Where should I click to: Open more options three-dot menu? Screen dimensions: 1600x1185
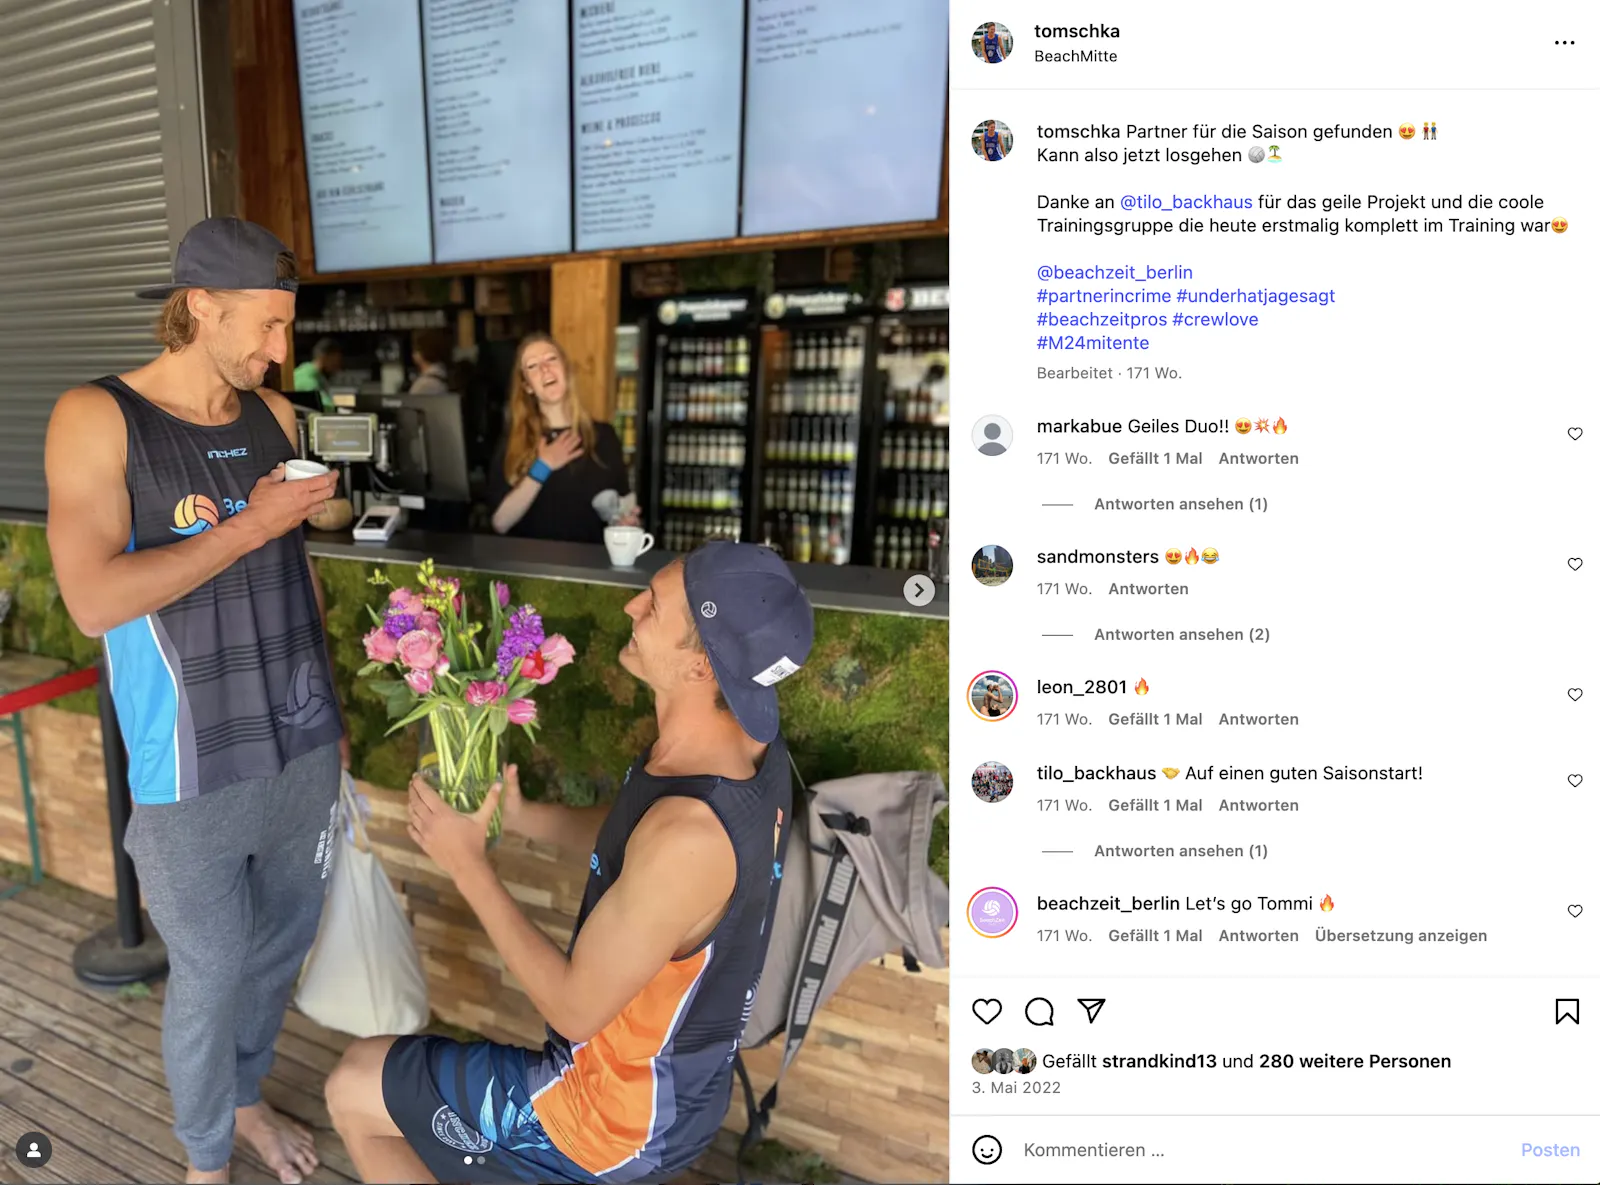(1565, 43)
